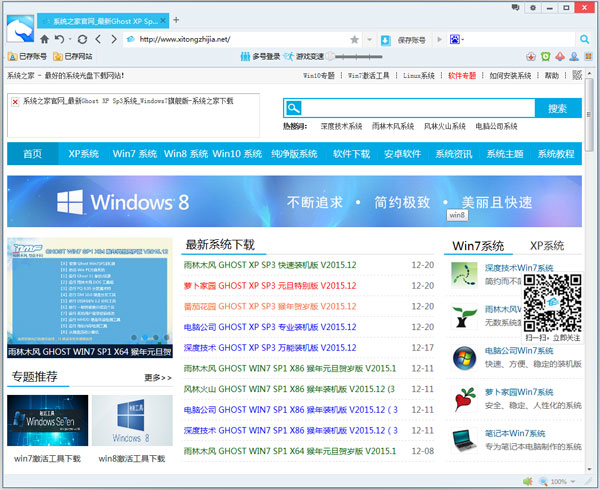Click the 保存账号 button

412,40
